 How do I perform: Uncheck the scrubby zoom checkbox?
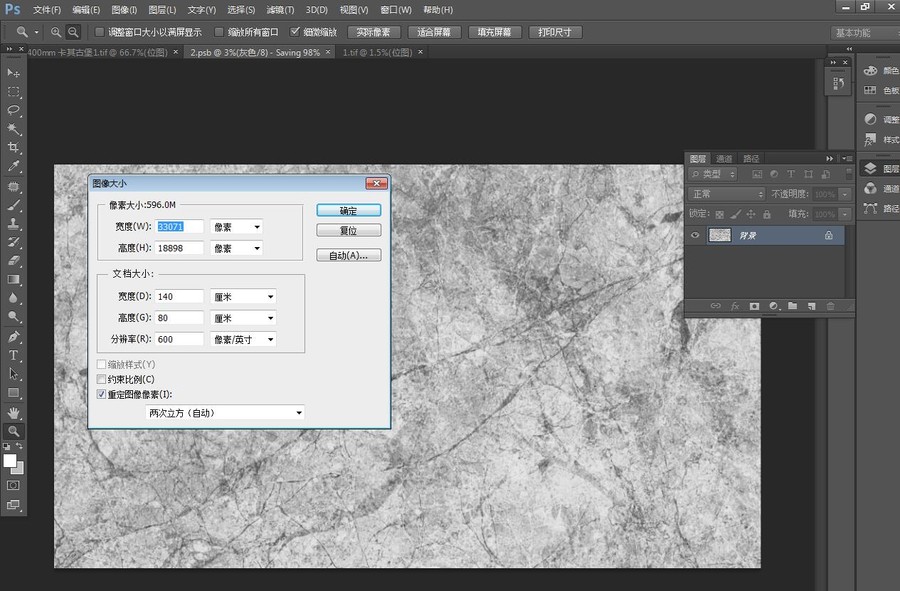[x=295, y=32]
